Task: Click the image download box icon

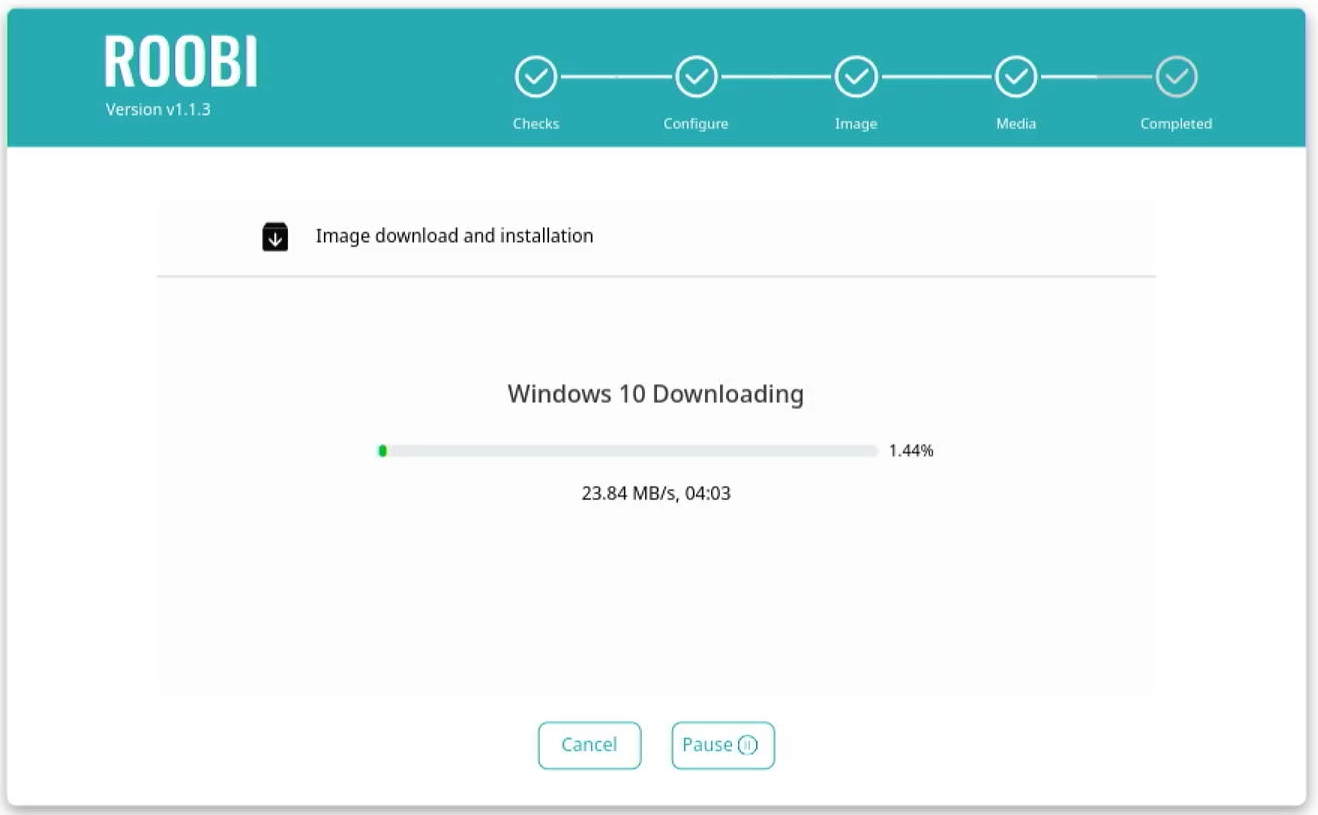Action: pos(275,237)
